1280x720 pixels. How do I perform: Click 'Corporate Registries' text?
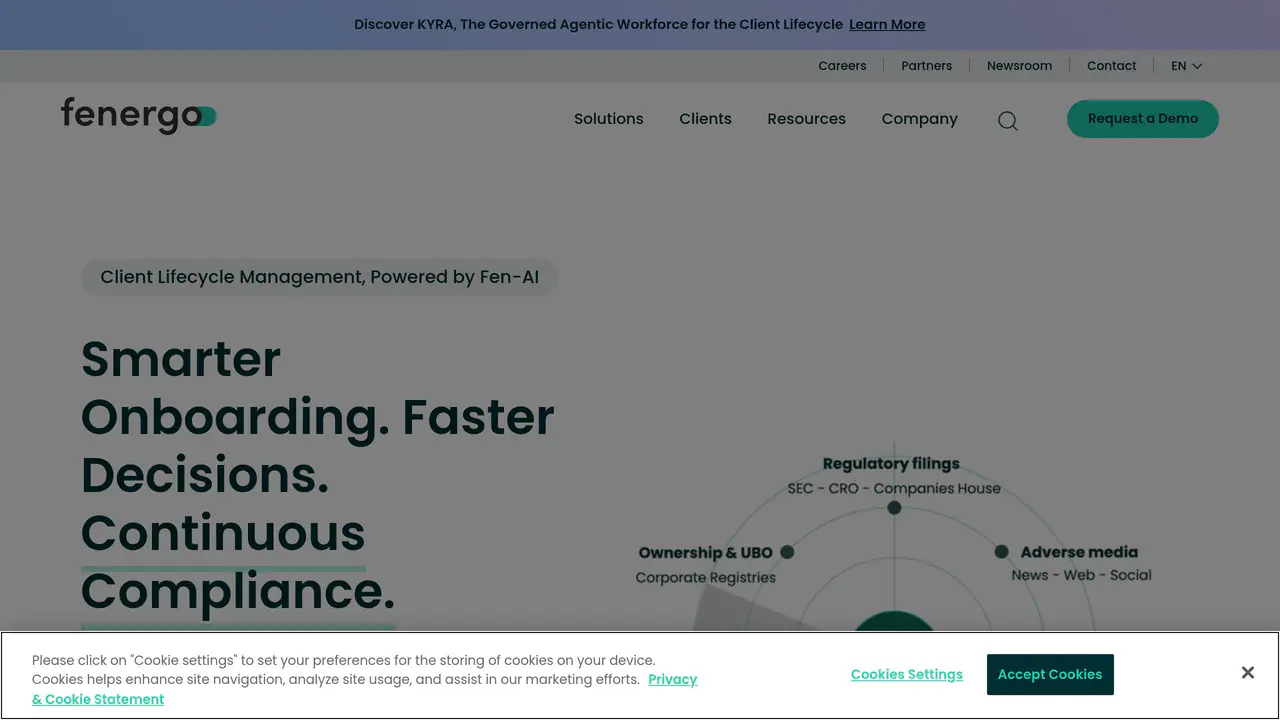pos(705,577)
